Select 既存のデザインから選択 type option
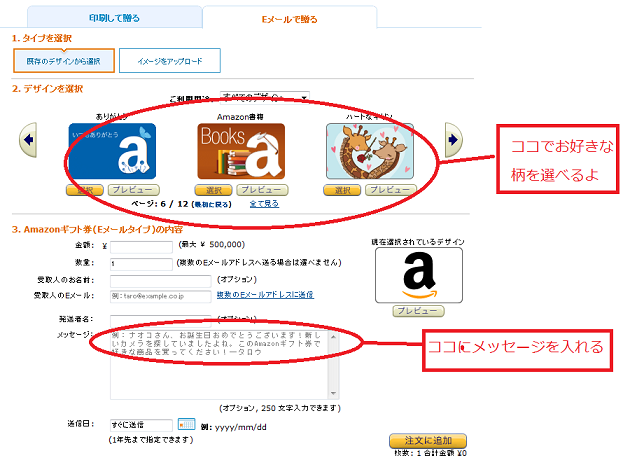623x458 pixels. 64,61
